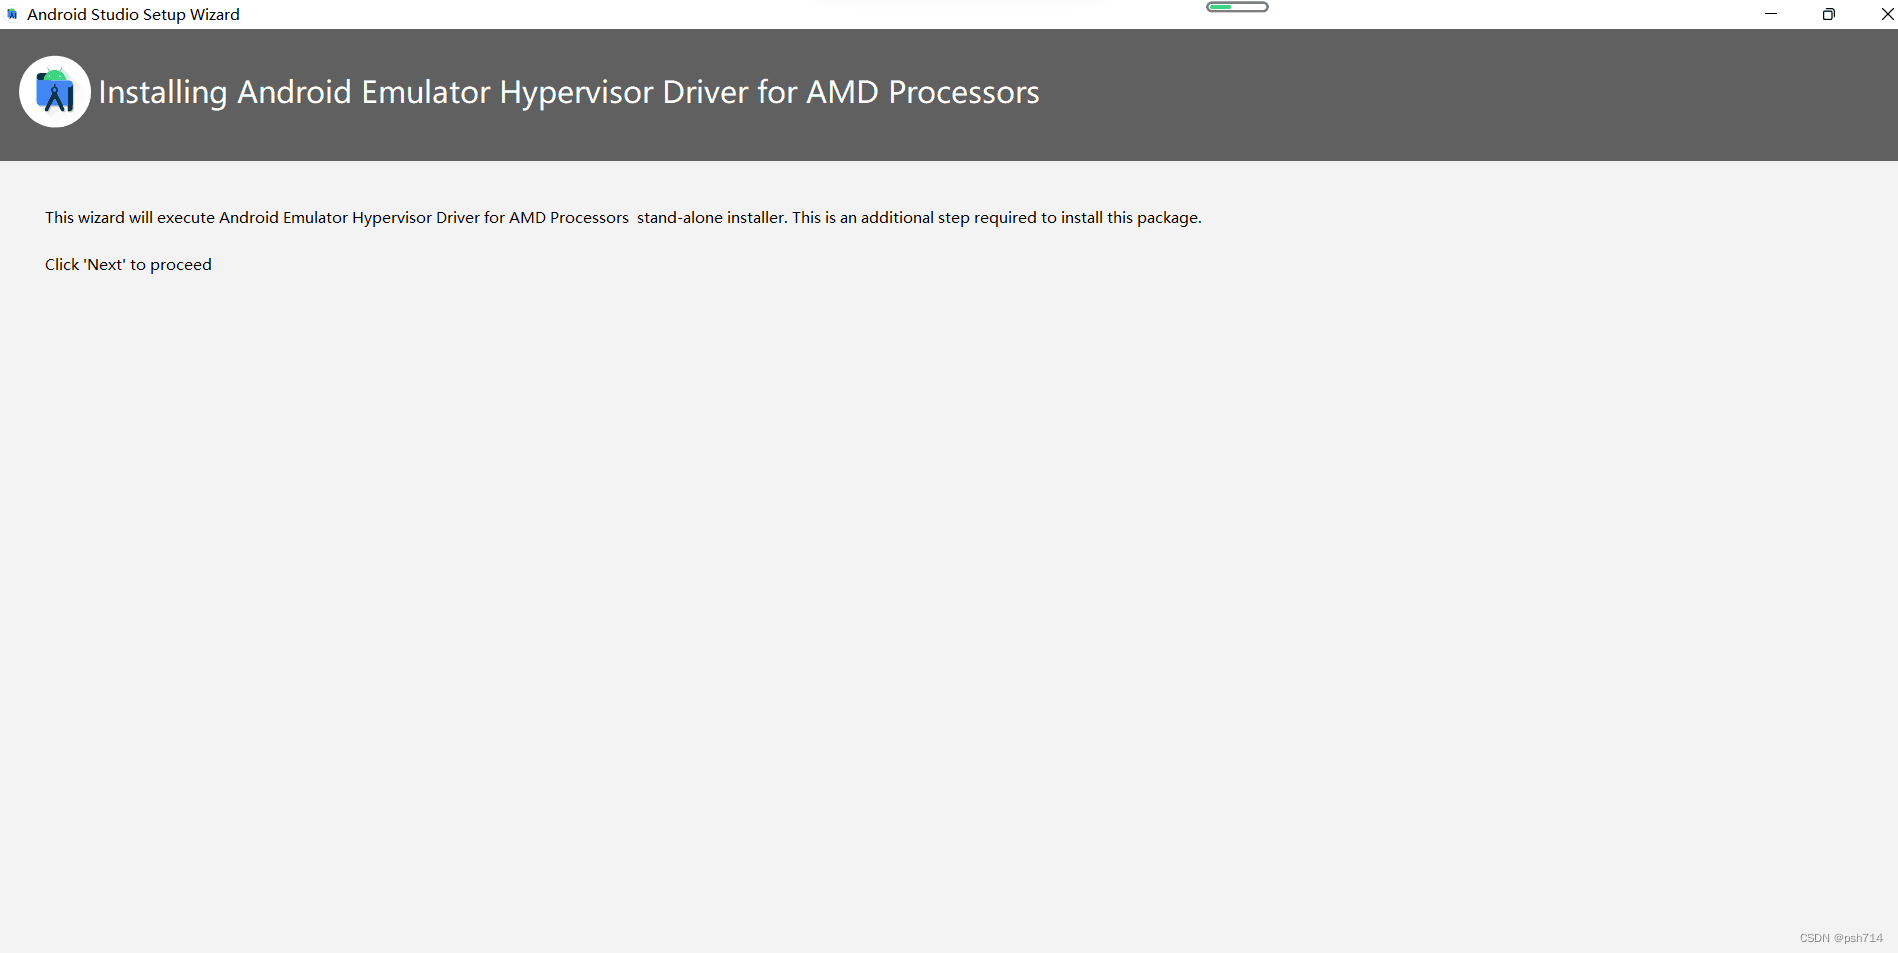Click the 'This wizard will execute' description text
This screenshot has height=953, width=1898.
click(x=623, y=218)
